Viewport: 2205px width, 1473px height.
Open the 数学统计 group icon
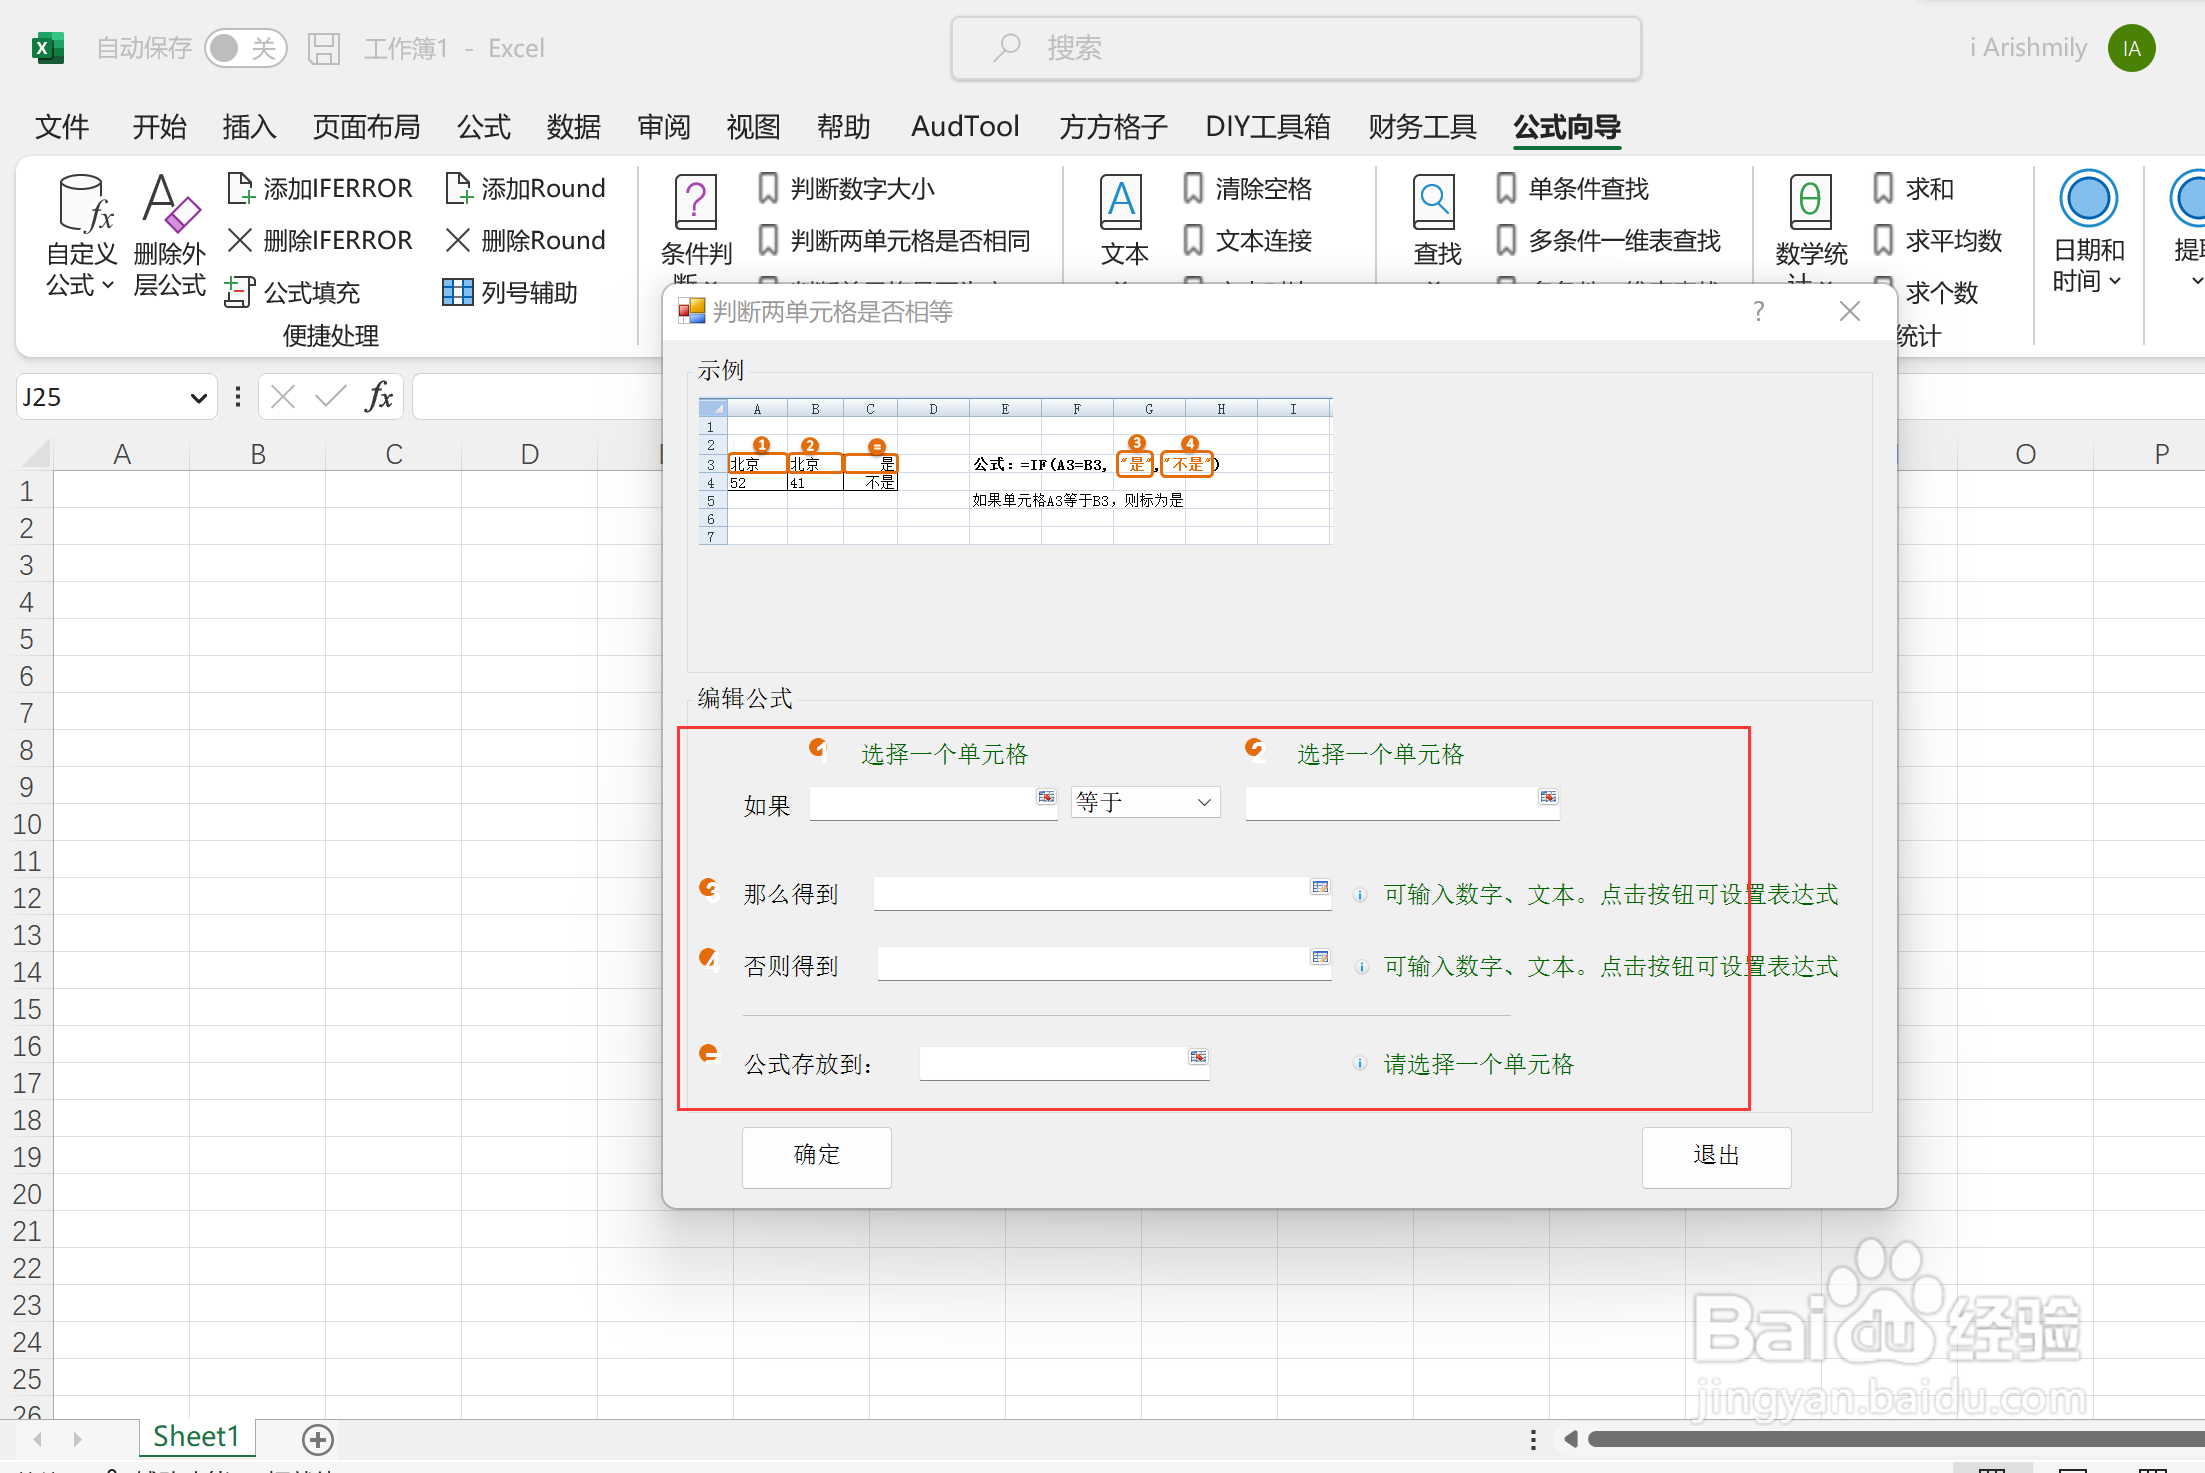point(1810,202)
